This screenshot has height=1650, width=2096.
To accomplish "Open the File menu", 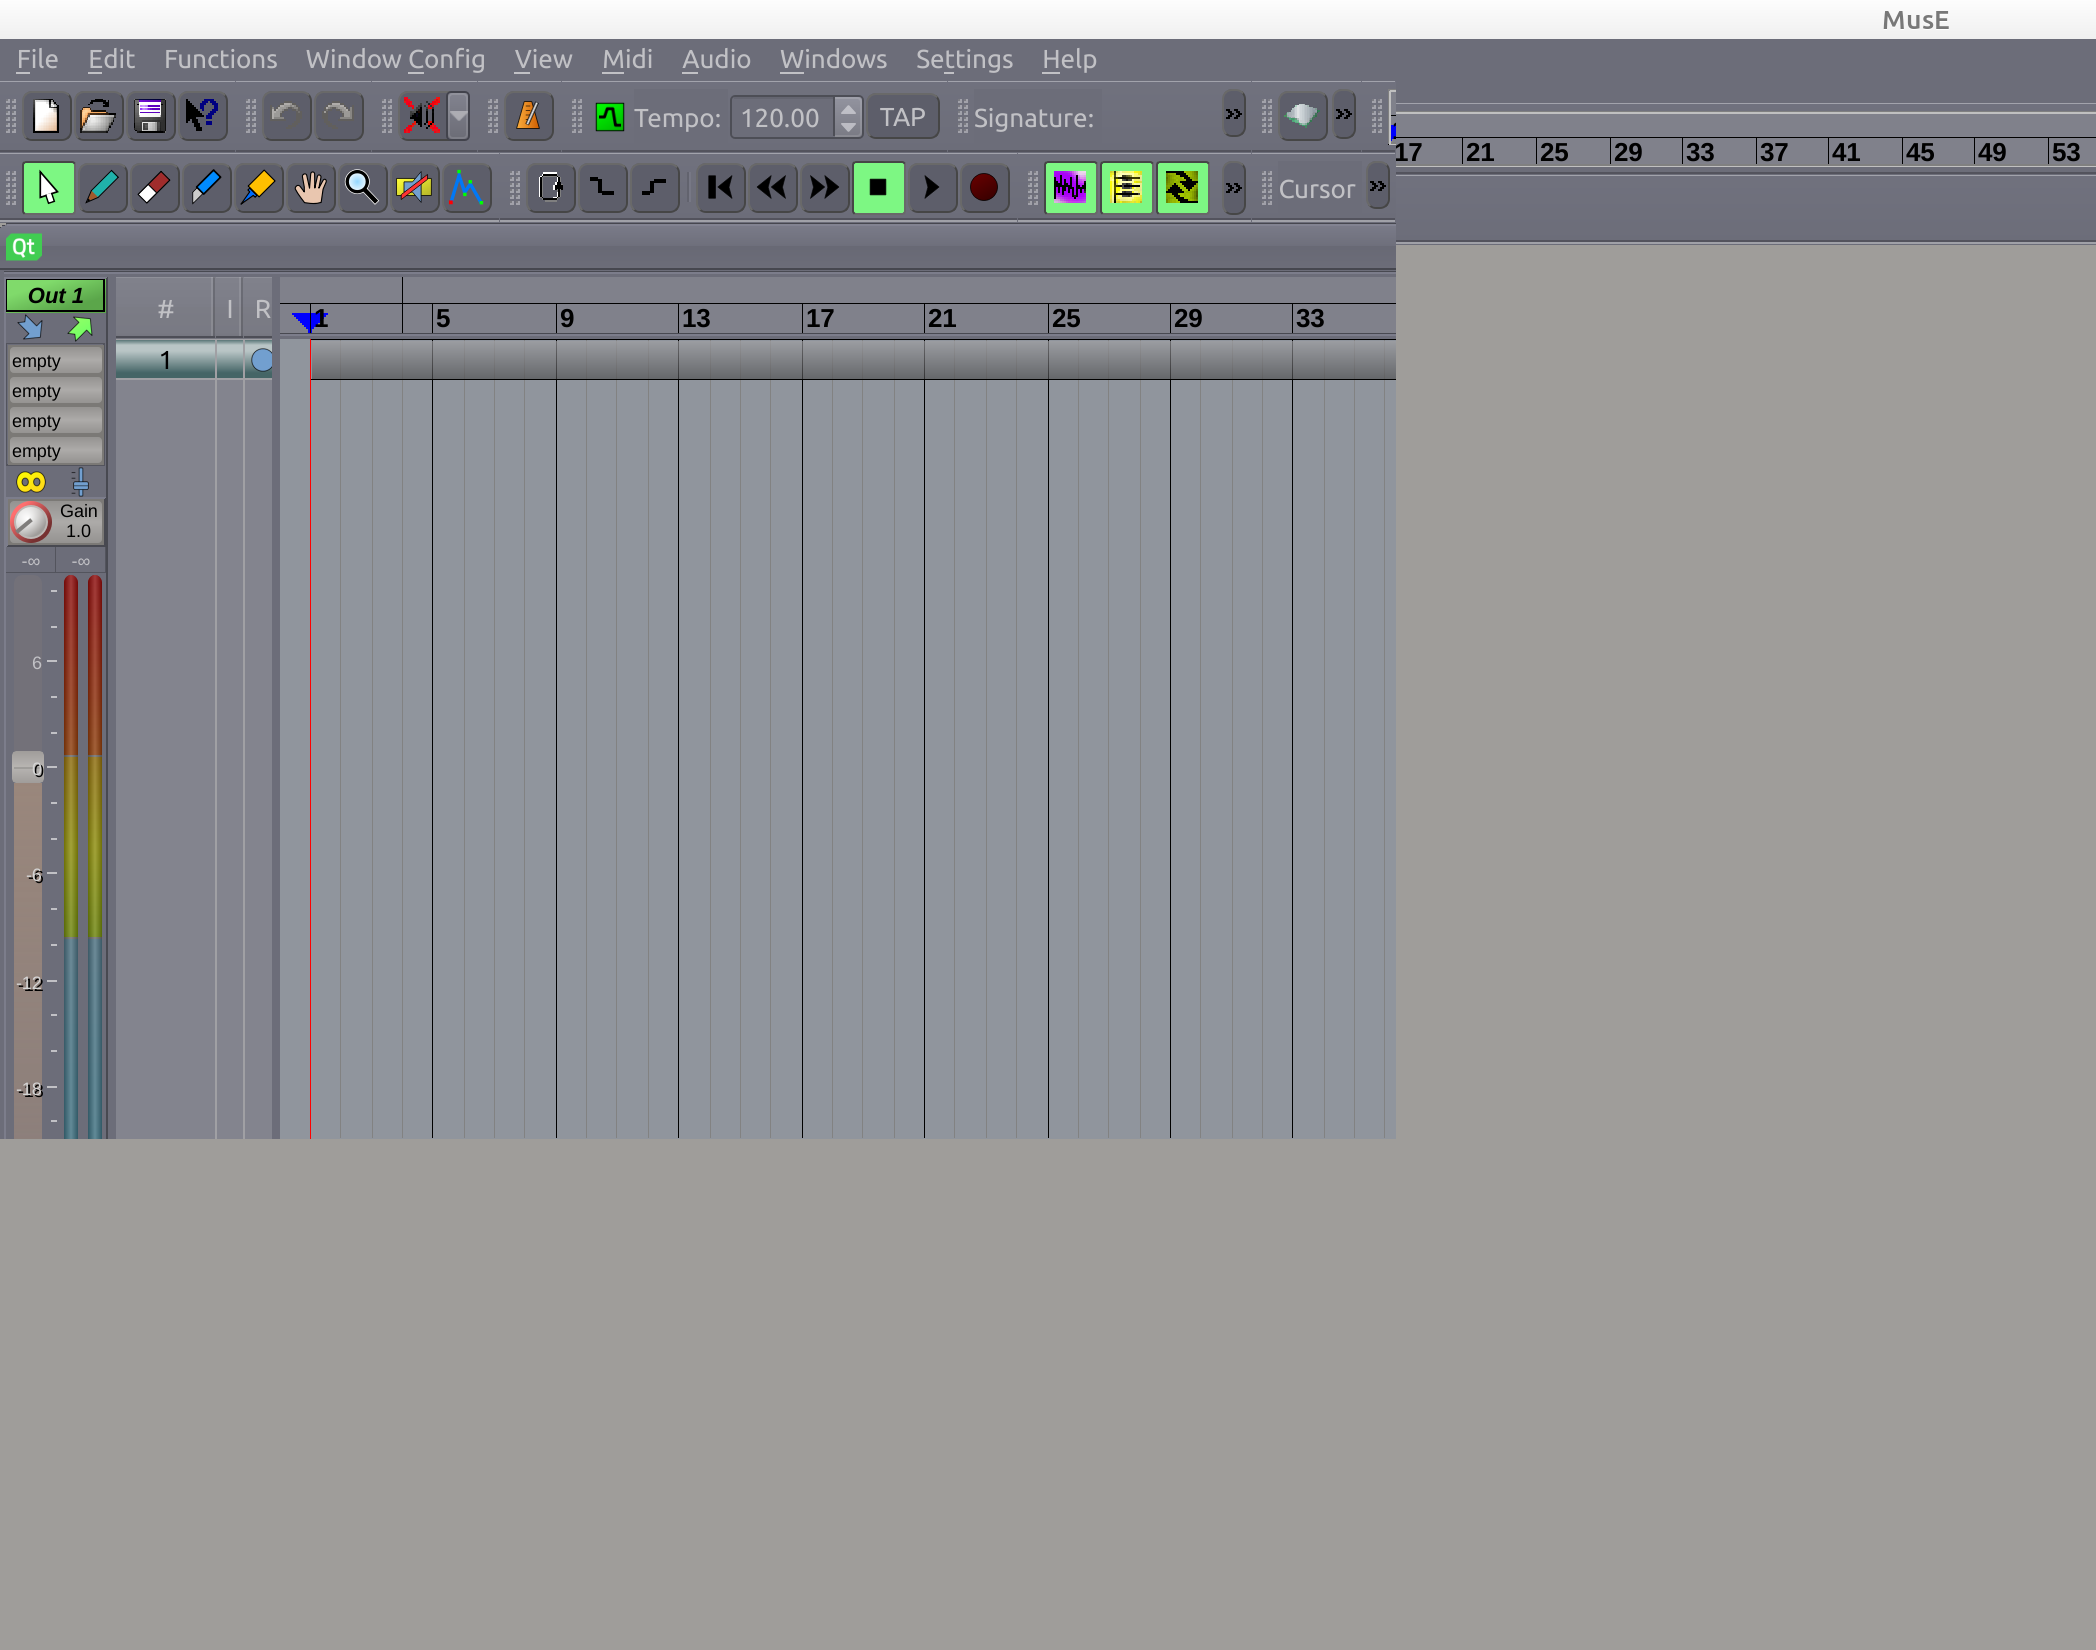I will click(37, 59).
